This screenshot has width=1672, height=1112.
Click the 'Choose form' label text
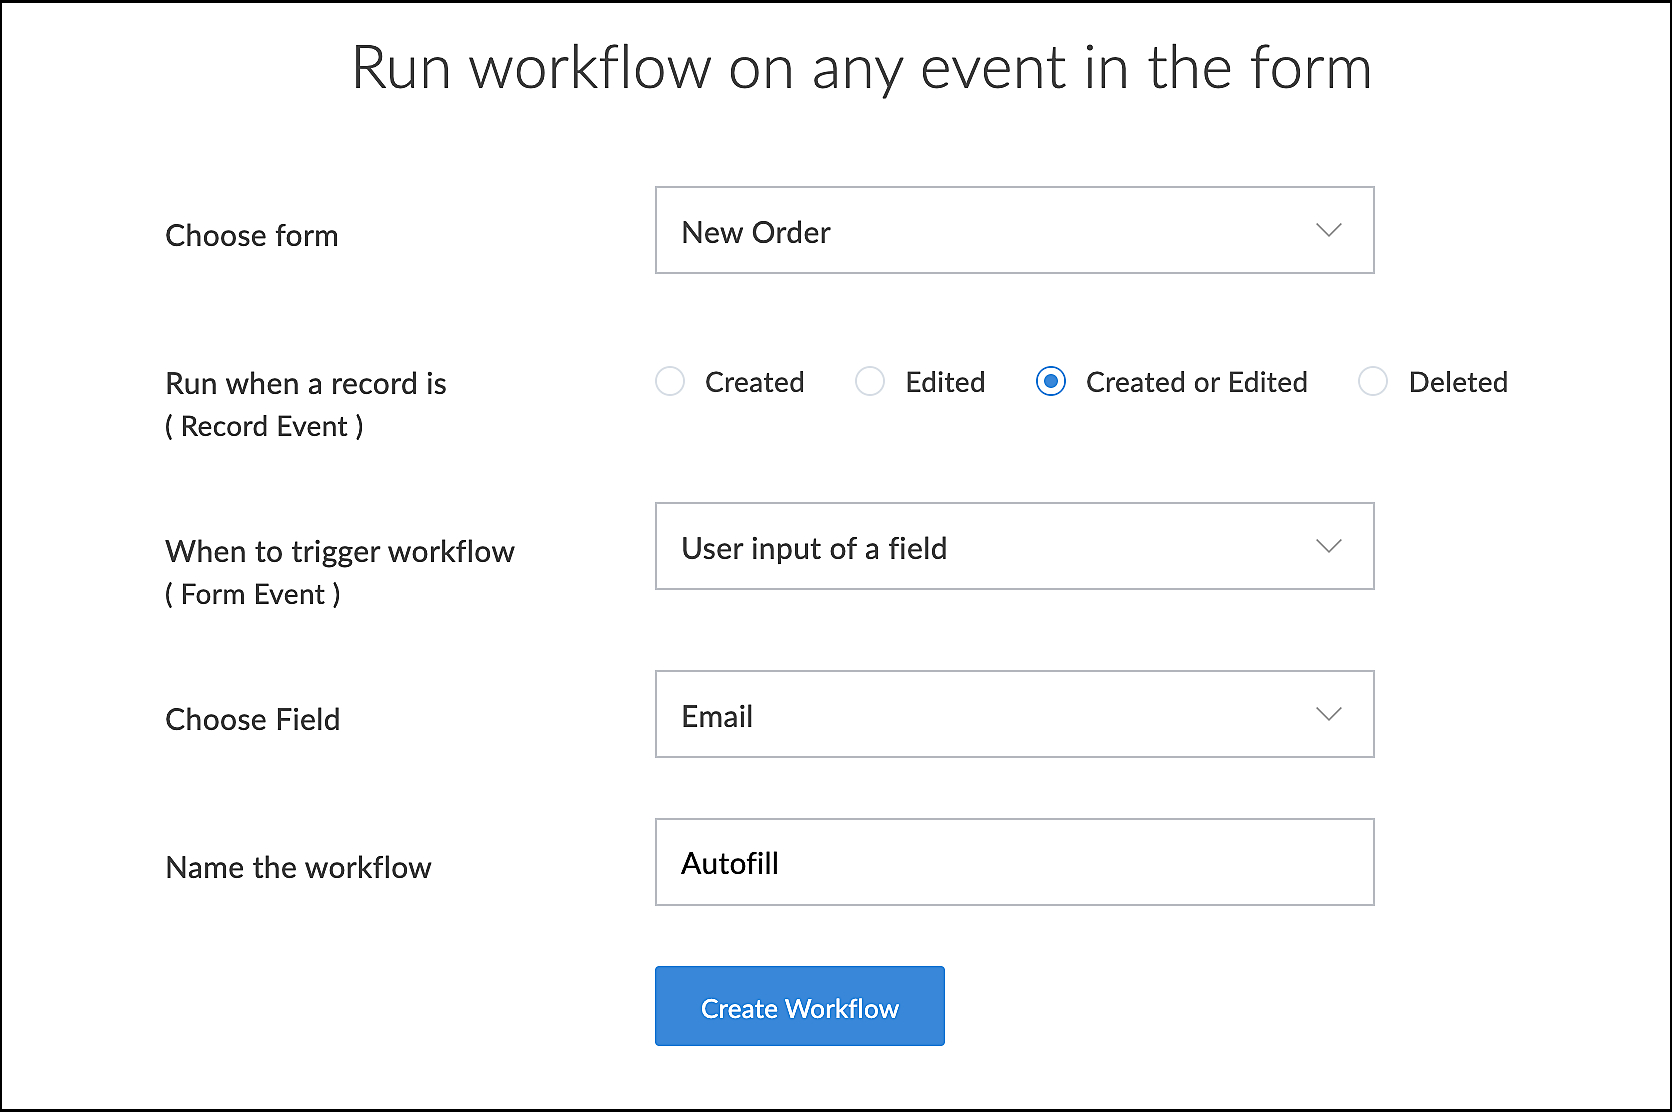click(252, 236)
